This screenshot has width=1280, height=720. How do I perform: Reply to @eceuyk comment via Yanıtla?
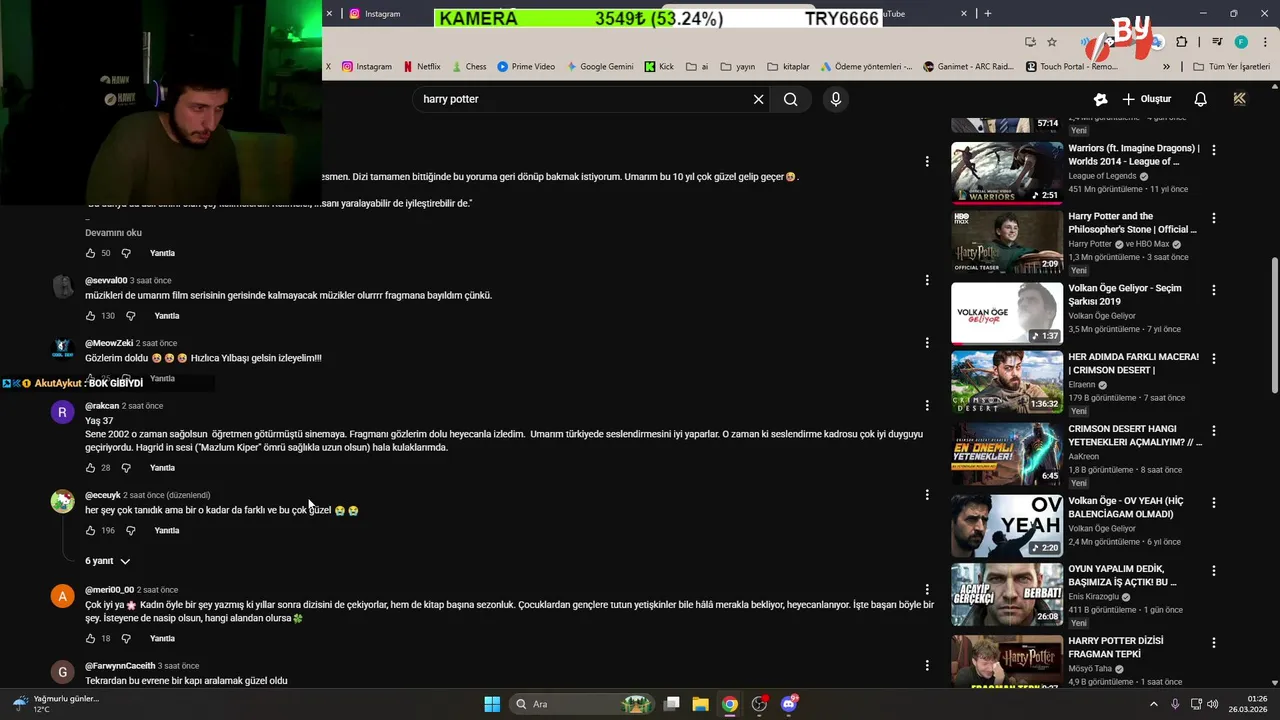click(167, 531)
